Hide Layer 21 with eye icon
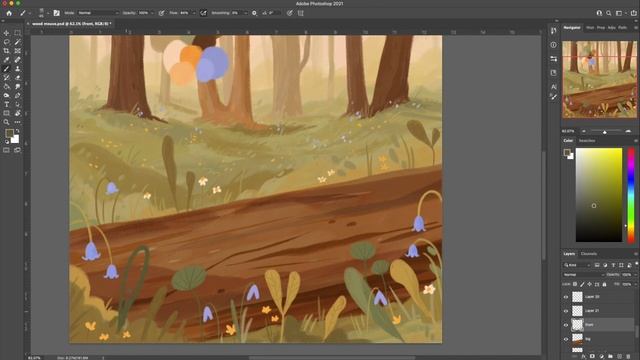Viewport: 640px width, 360px height. [566, 311]
